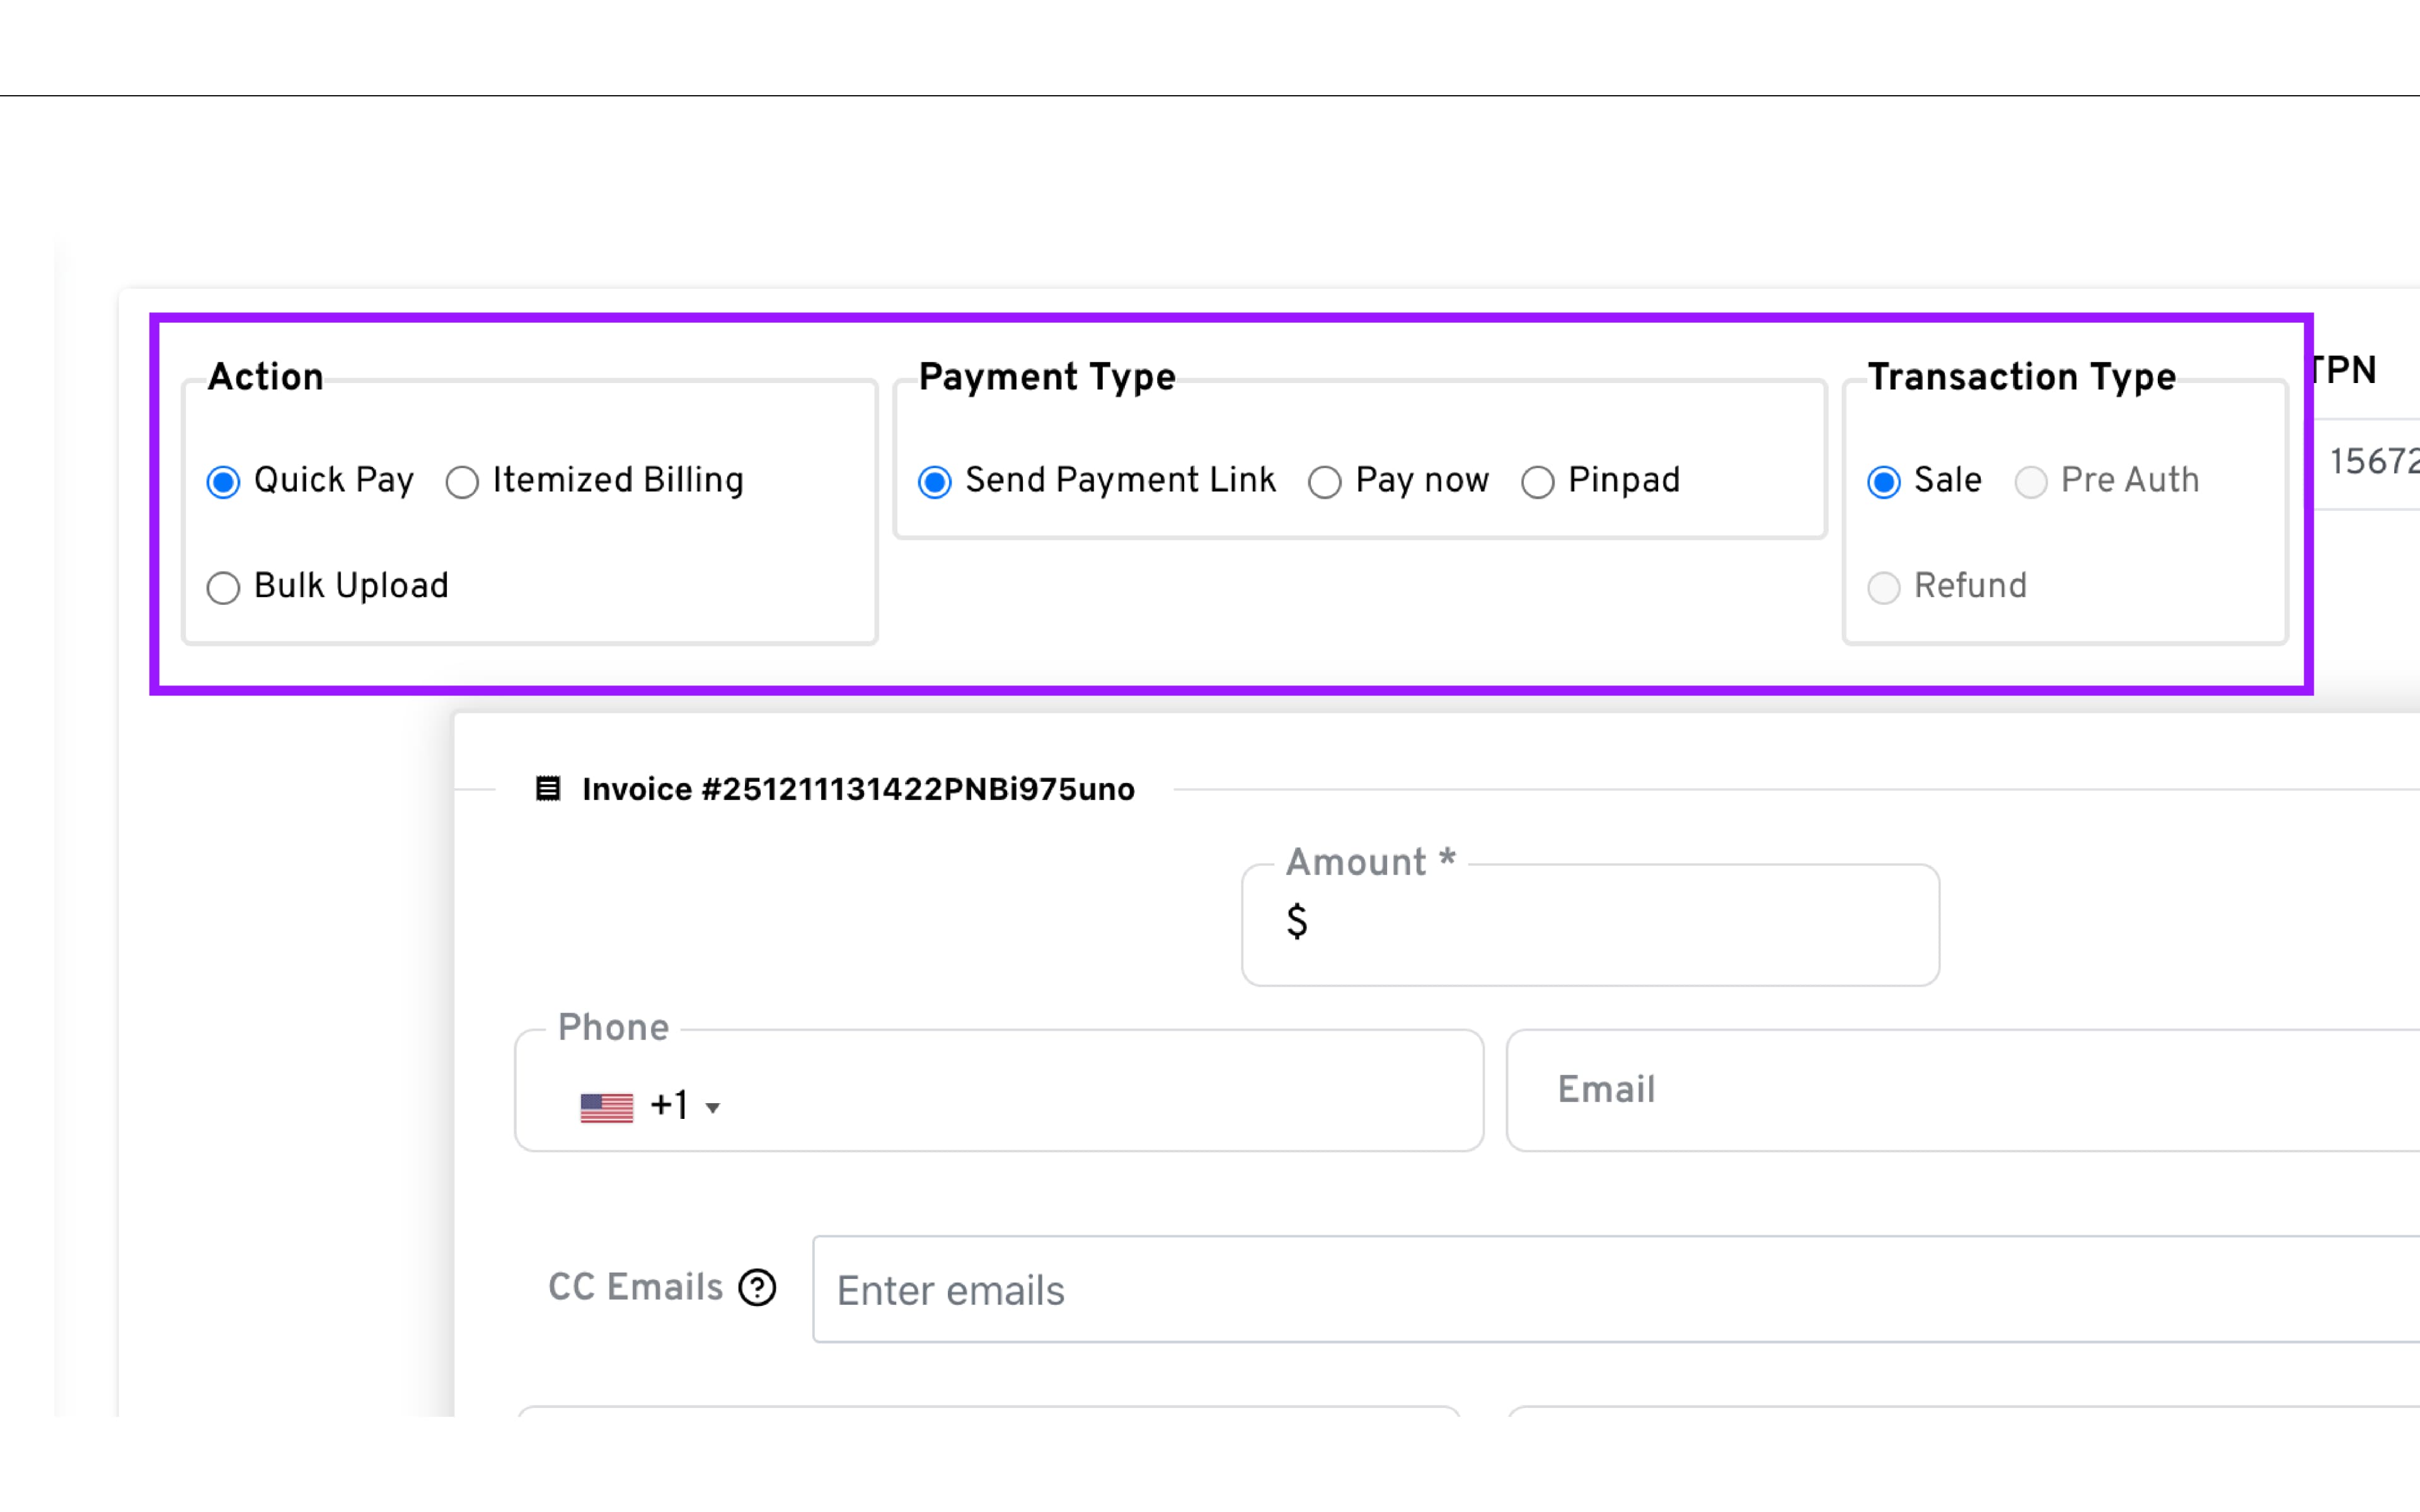Image resolution: width=2420 pixels, height=1512 pixels.
Task: Click the invoice number heading text
Action: click(858, 790)
